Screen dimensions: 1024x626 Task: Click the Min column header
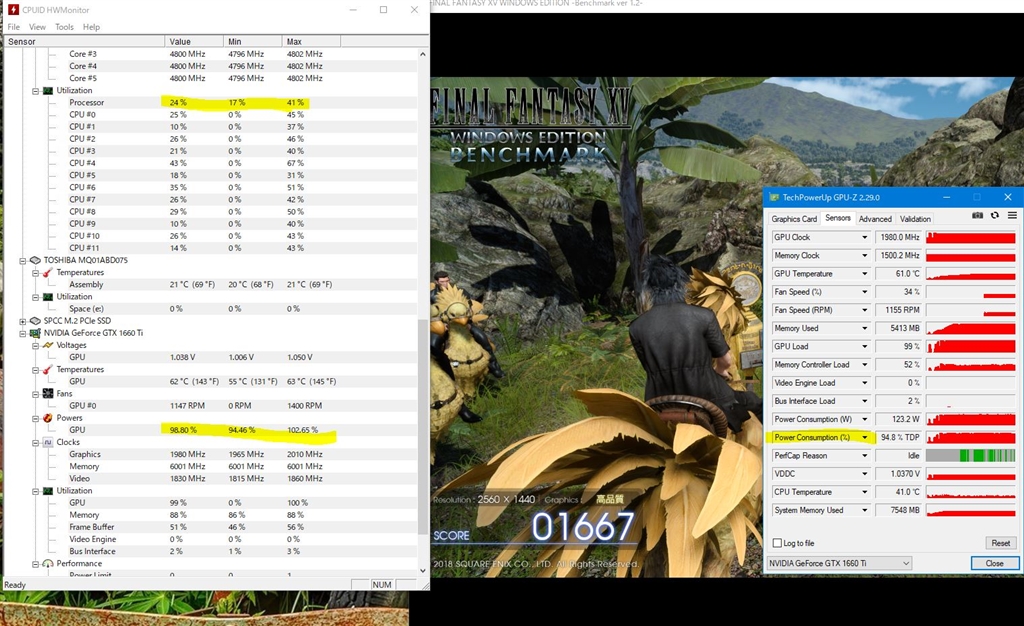point(252,41)
